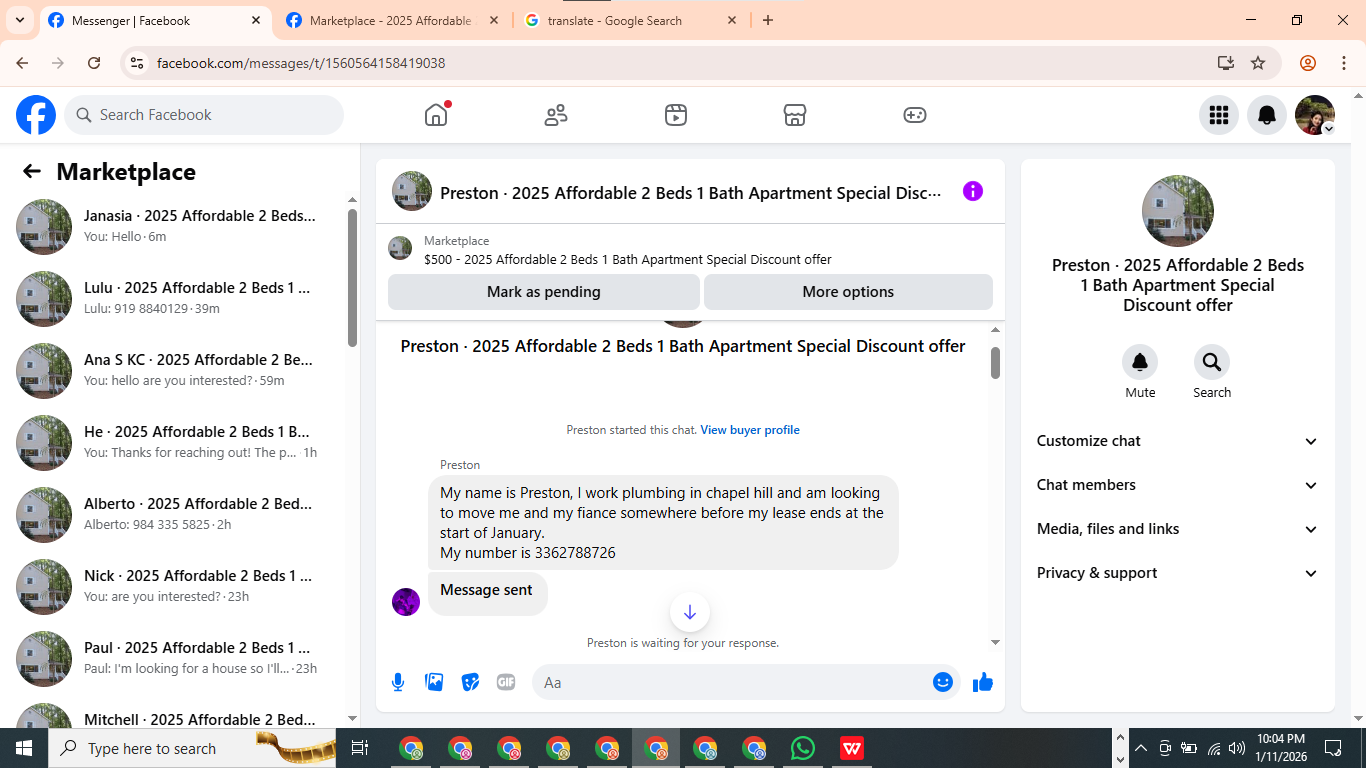This screenshot has width=1366, height=768.
Task: Switch to the translate - Google Search tab
Action: click(631, 21)
